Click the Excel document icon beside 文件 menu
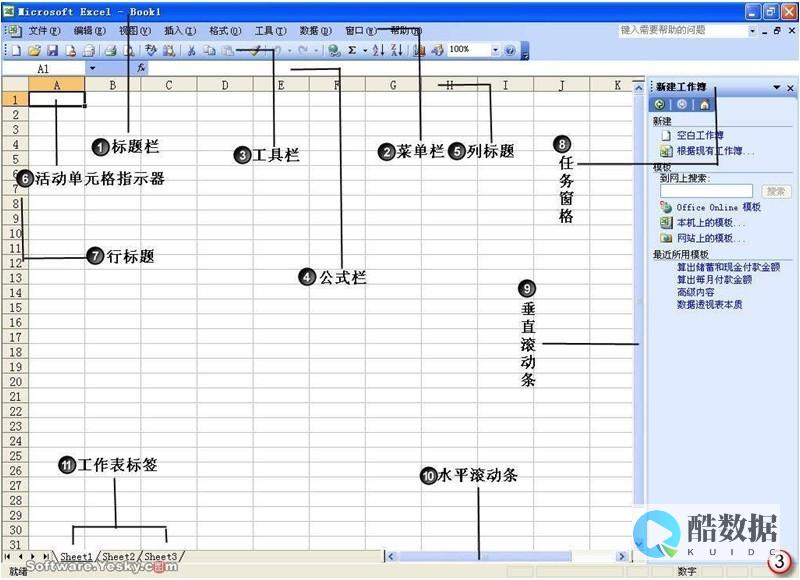The image size is (800, 580). [x=15, y=31]
